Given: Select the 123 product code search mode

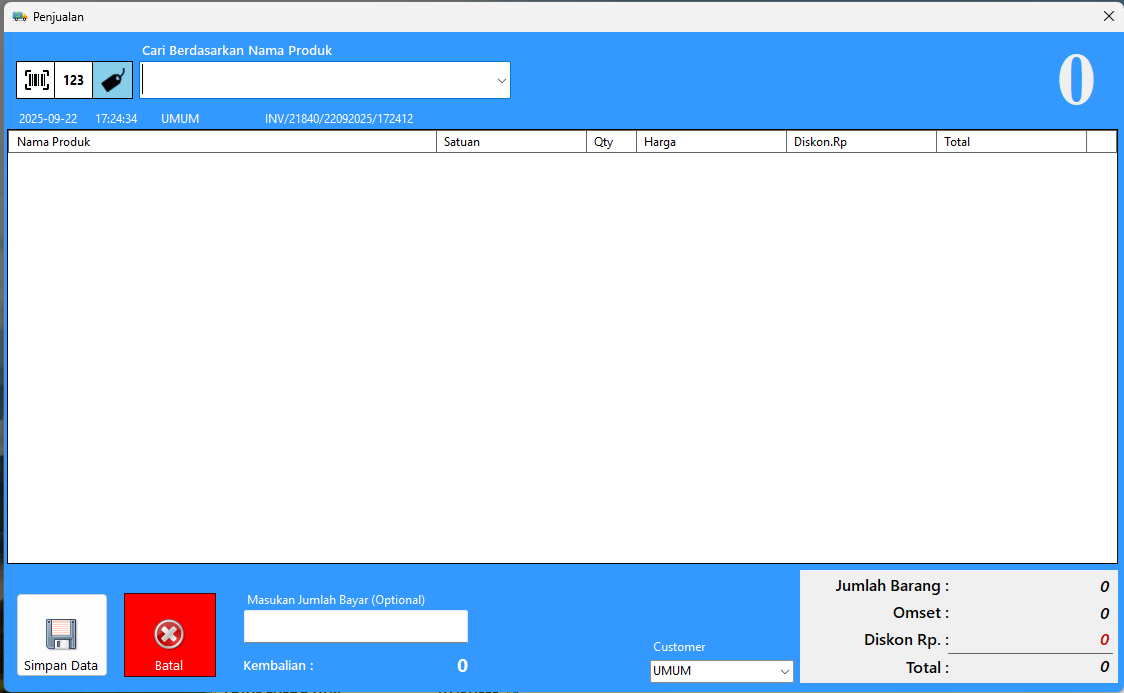Looking at the screenshot, I should pos(74,80).
